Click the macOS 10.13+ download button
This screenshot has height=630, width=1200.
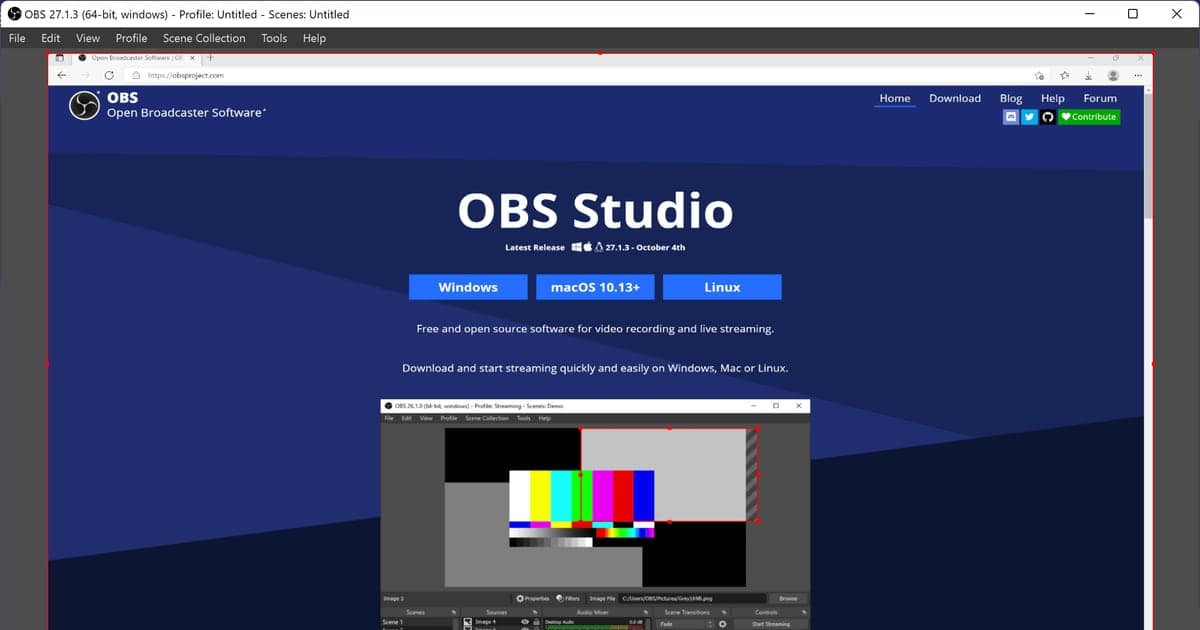pyautogui.click(x=595, y=287)
